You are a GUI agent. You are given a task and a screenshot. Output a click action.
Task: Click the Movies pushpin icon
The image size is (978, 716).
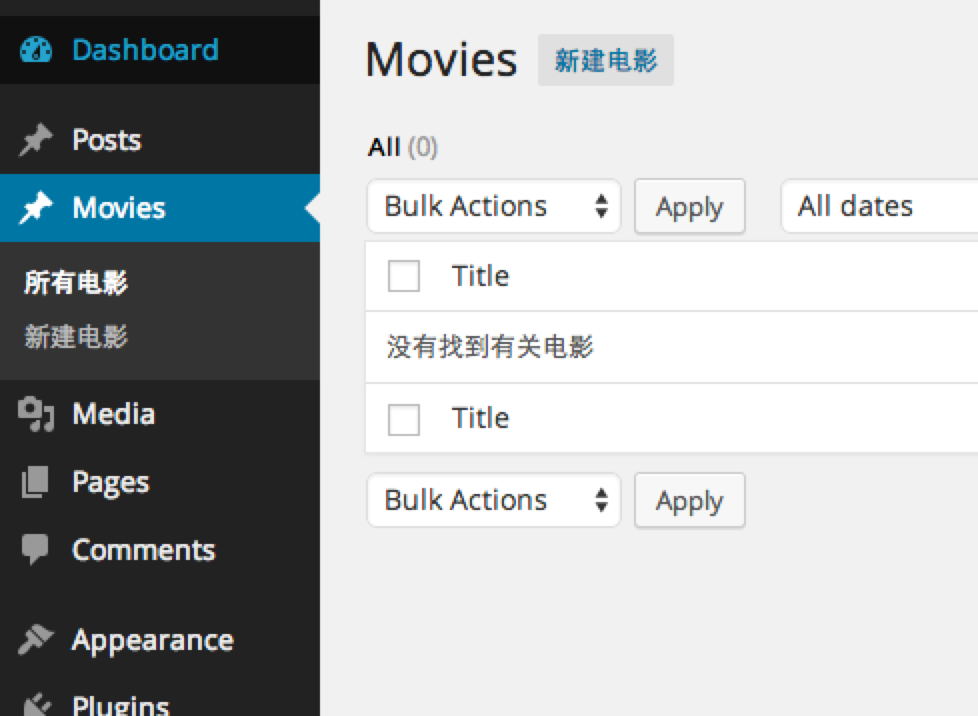pyautogui.click(x=35, y=208)
